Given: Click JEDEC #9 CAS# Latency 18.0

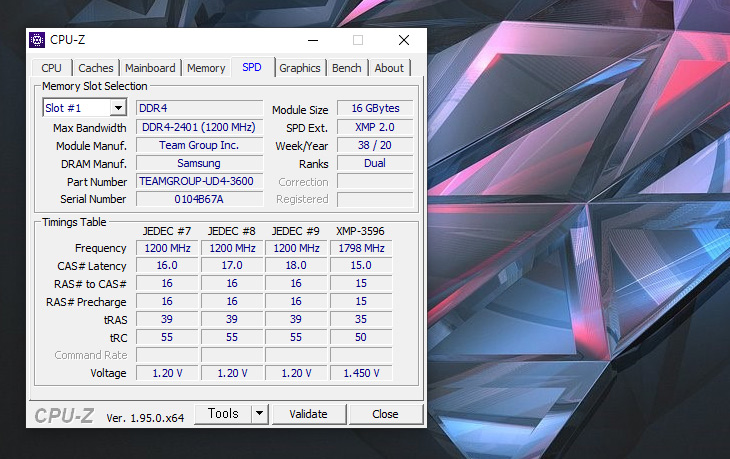Looking at the screenshot, I should (x=296, y=265).
